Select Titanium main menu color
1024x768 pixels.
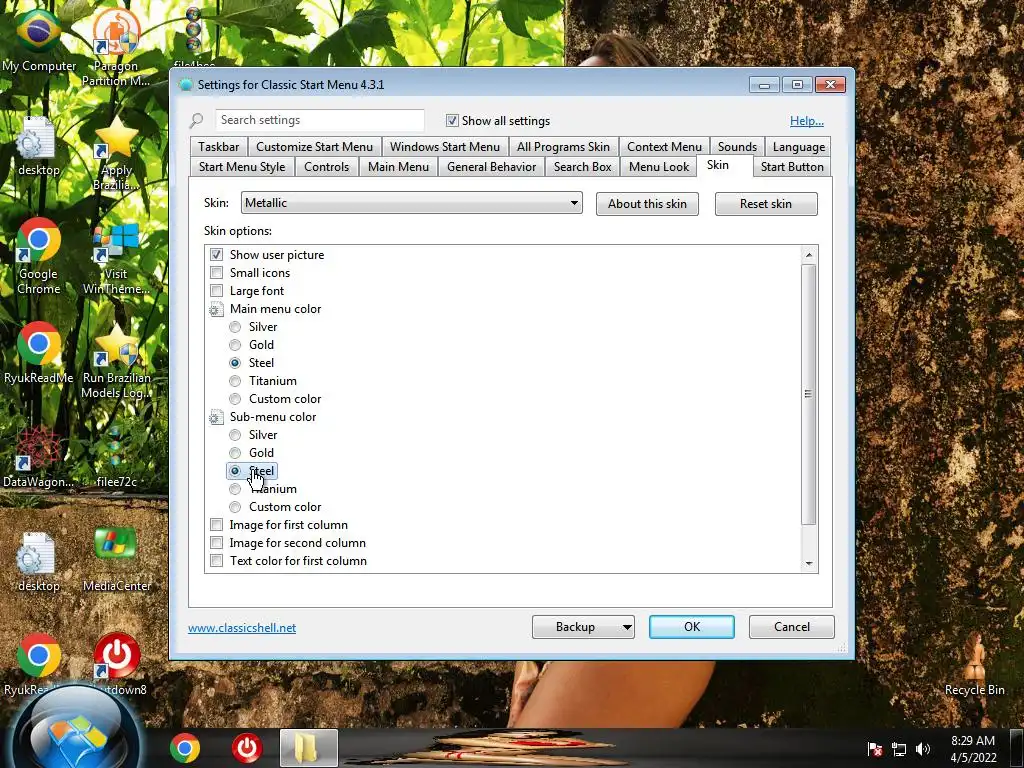(x=235, y=381)
